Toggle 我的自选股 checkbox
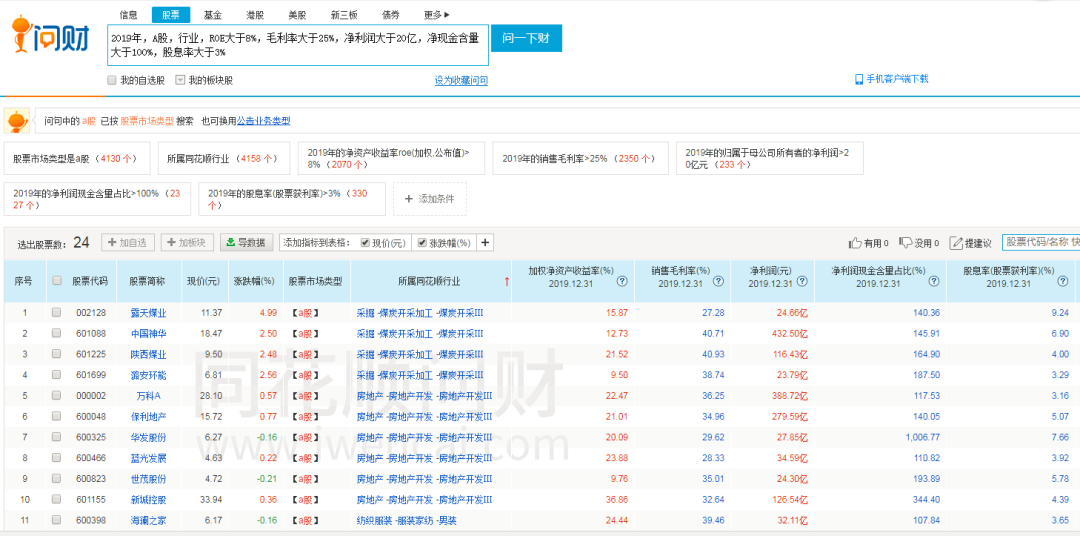The image size is (1080, 536). pyautogui.click(x=112, y=80)
